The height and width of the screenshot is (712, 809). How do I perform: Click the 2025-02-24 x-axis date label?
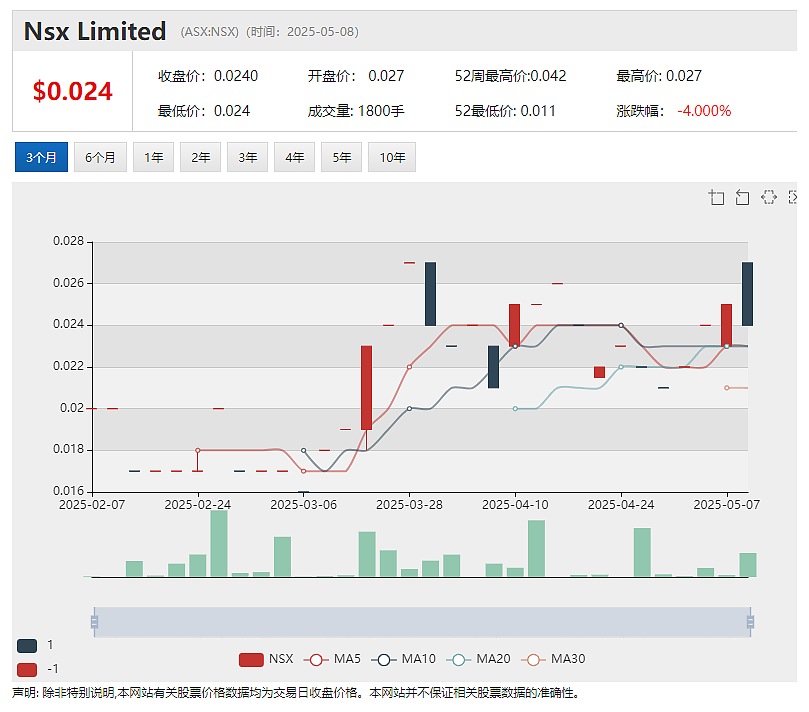pyautogui.click(x=198, y=505)
